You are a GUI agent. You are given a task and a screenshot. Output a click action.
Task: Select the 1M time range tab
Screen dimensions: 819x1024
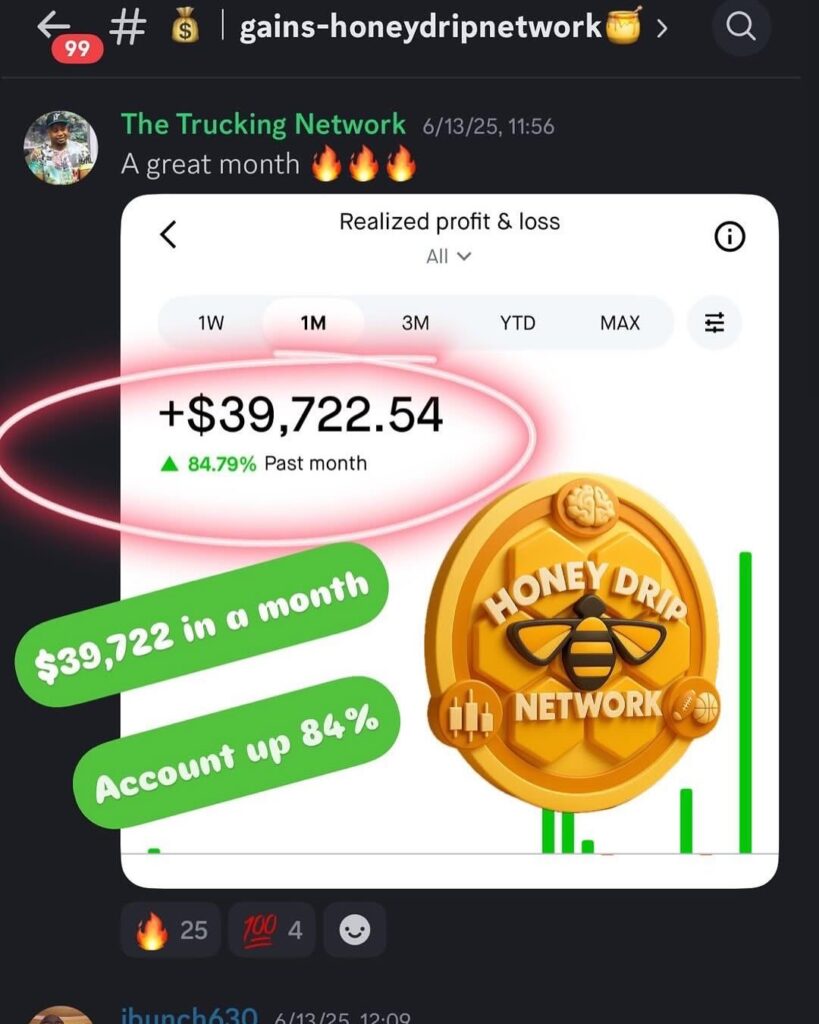pos(313,323)
